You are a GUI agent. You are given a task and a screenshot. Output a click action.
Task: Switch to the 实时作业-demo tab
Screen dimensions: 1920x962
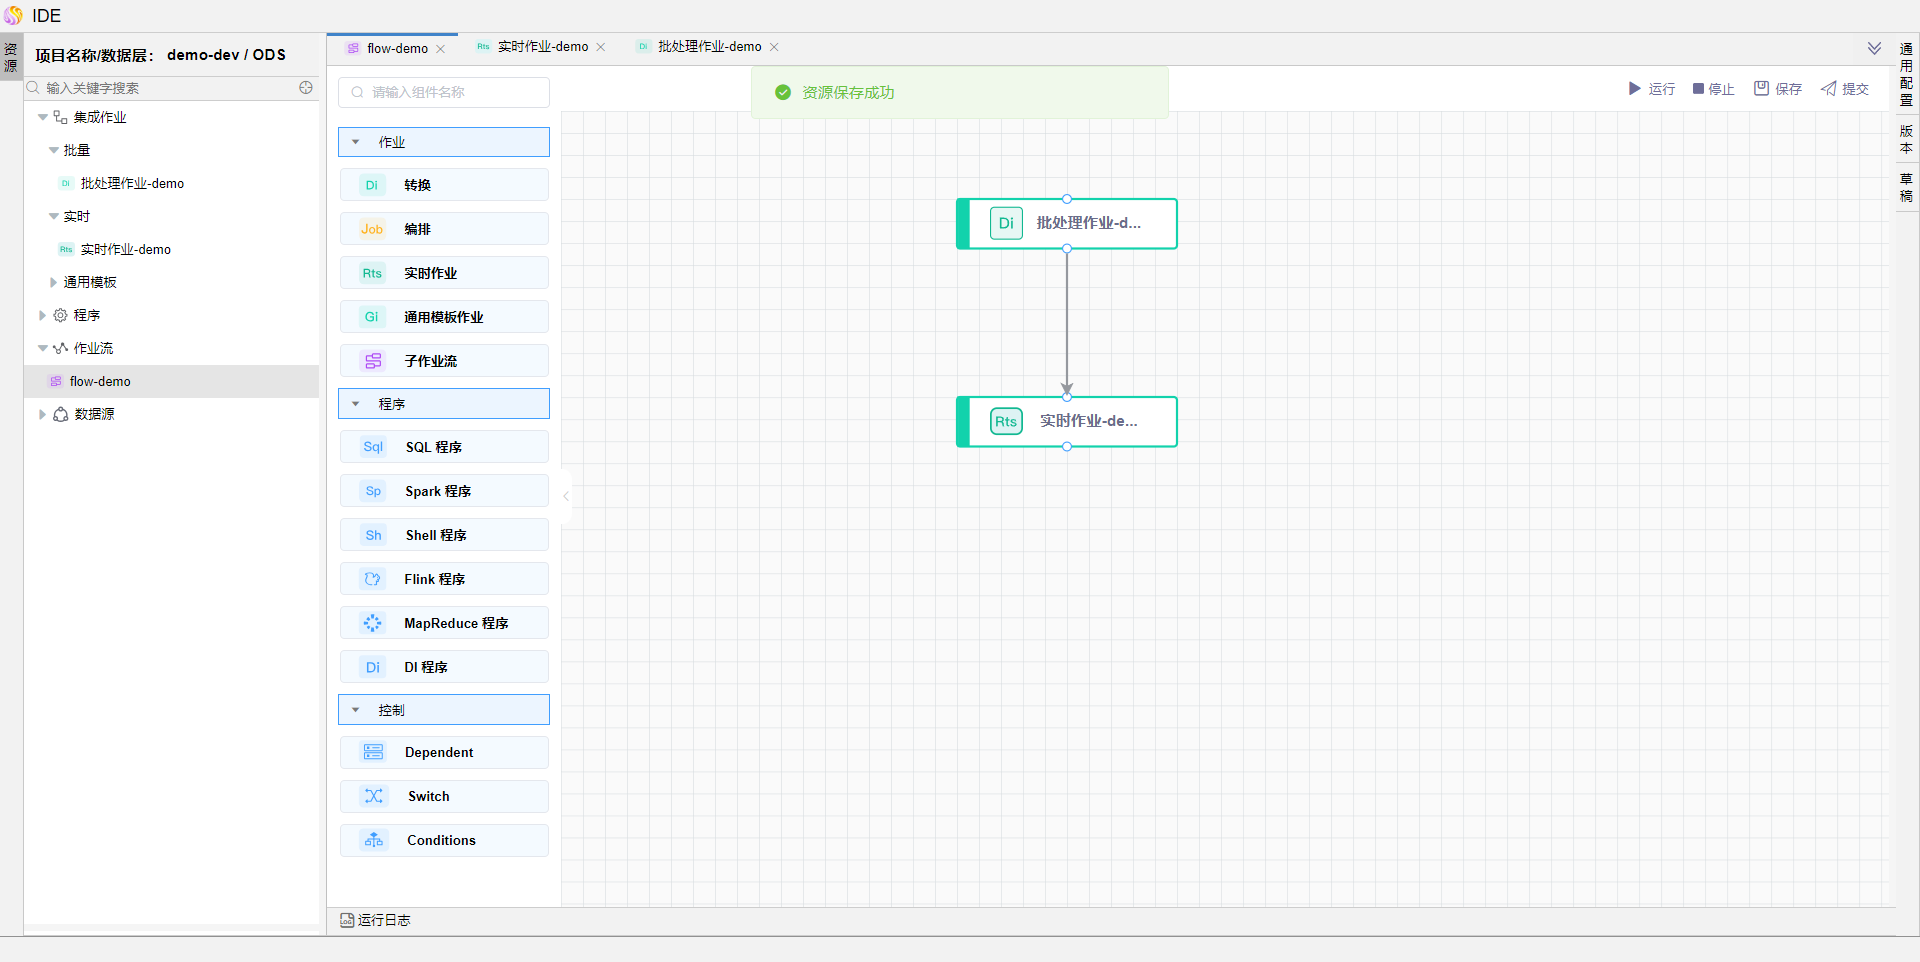(542, 47)
